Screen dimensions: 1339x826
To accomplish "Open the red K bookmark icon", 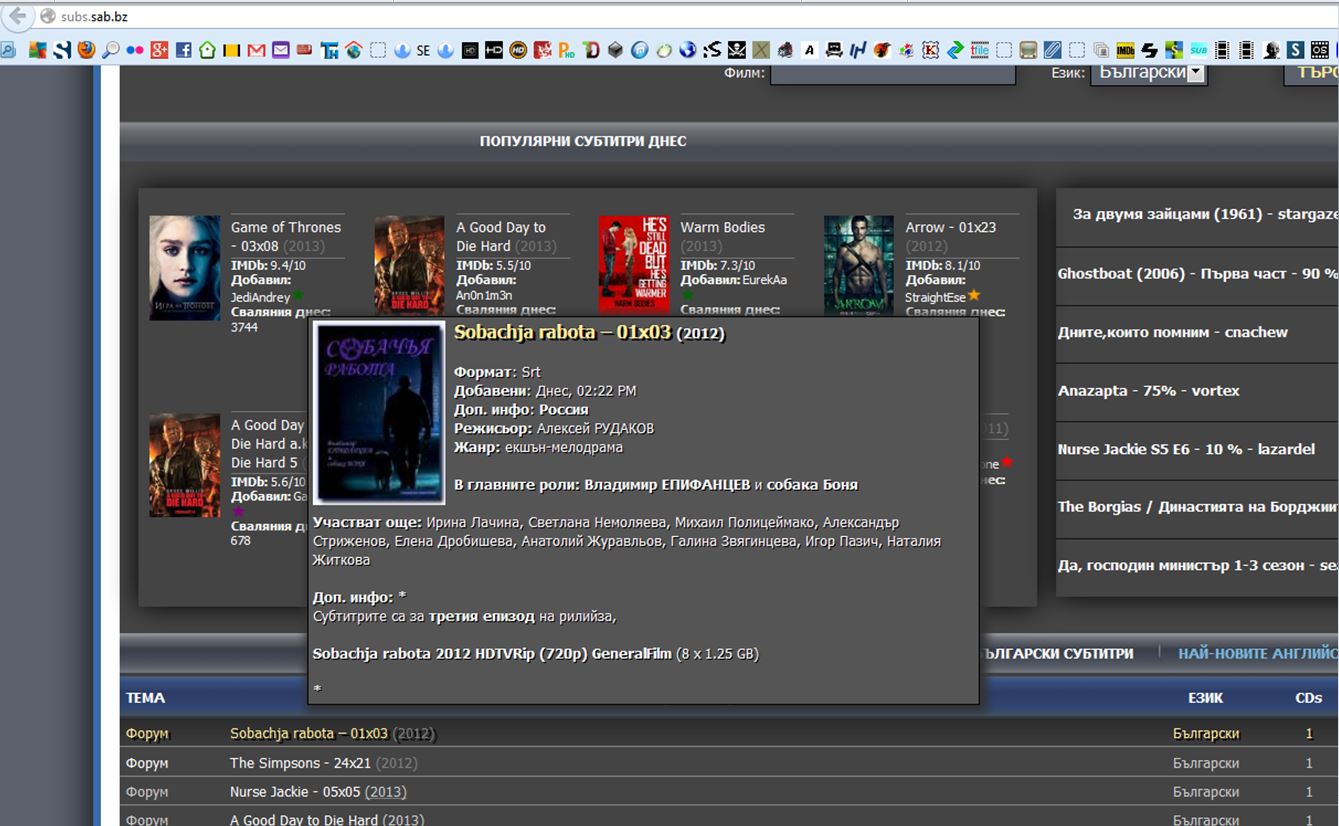I will tap(930, 50).
